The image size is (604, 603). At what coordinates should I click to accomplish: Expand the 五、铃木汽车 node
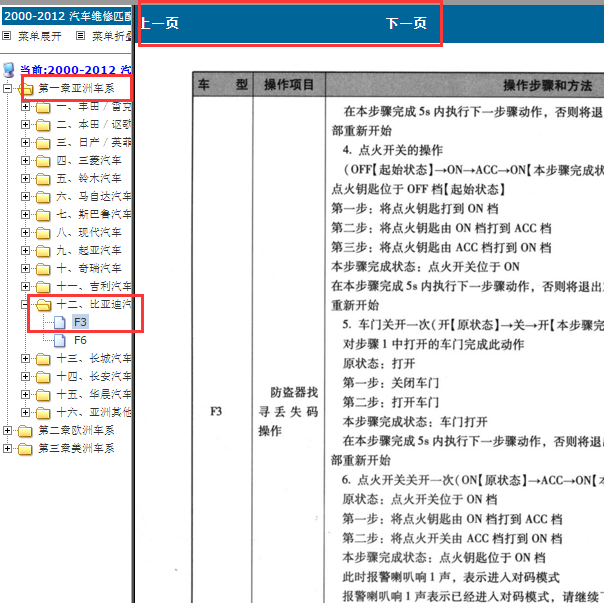coord(25,178)
